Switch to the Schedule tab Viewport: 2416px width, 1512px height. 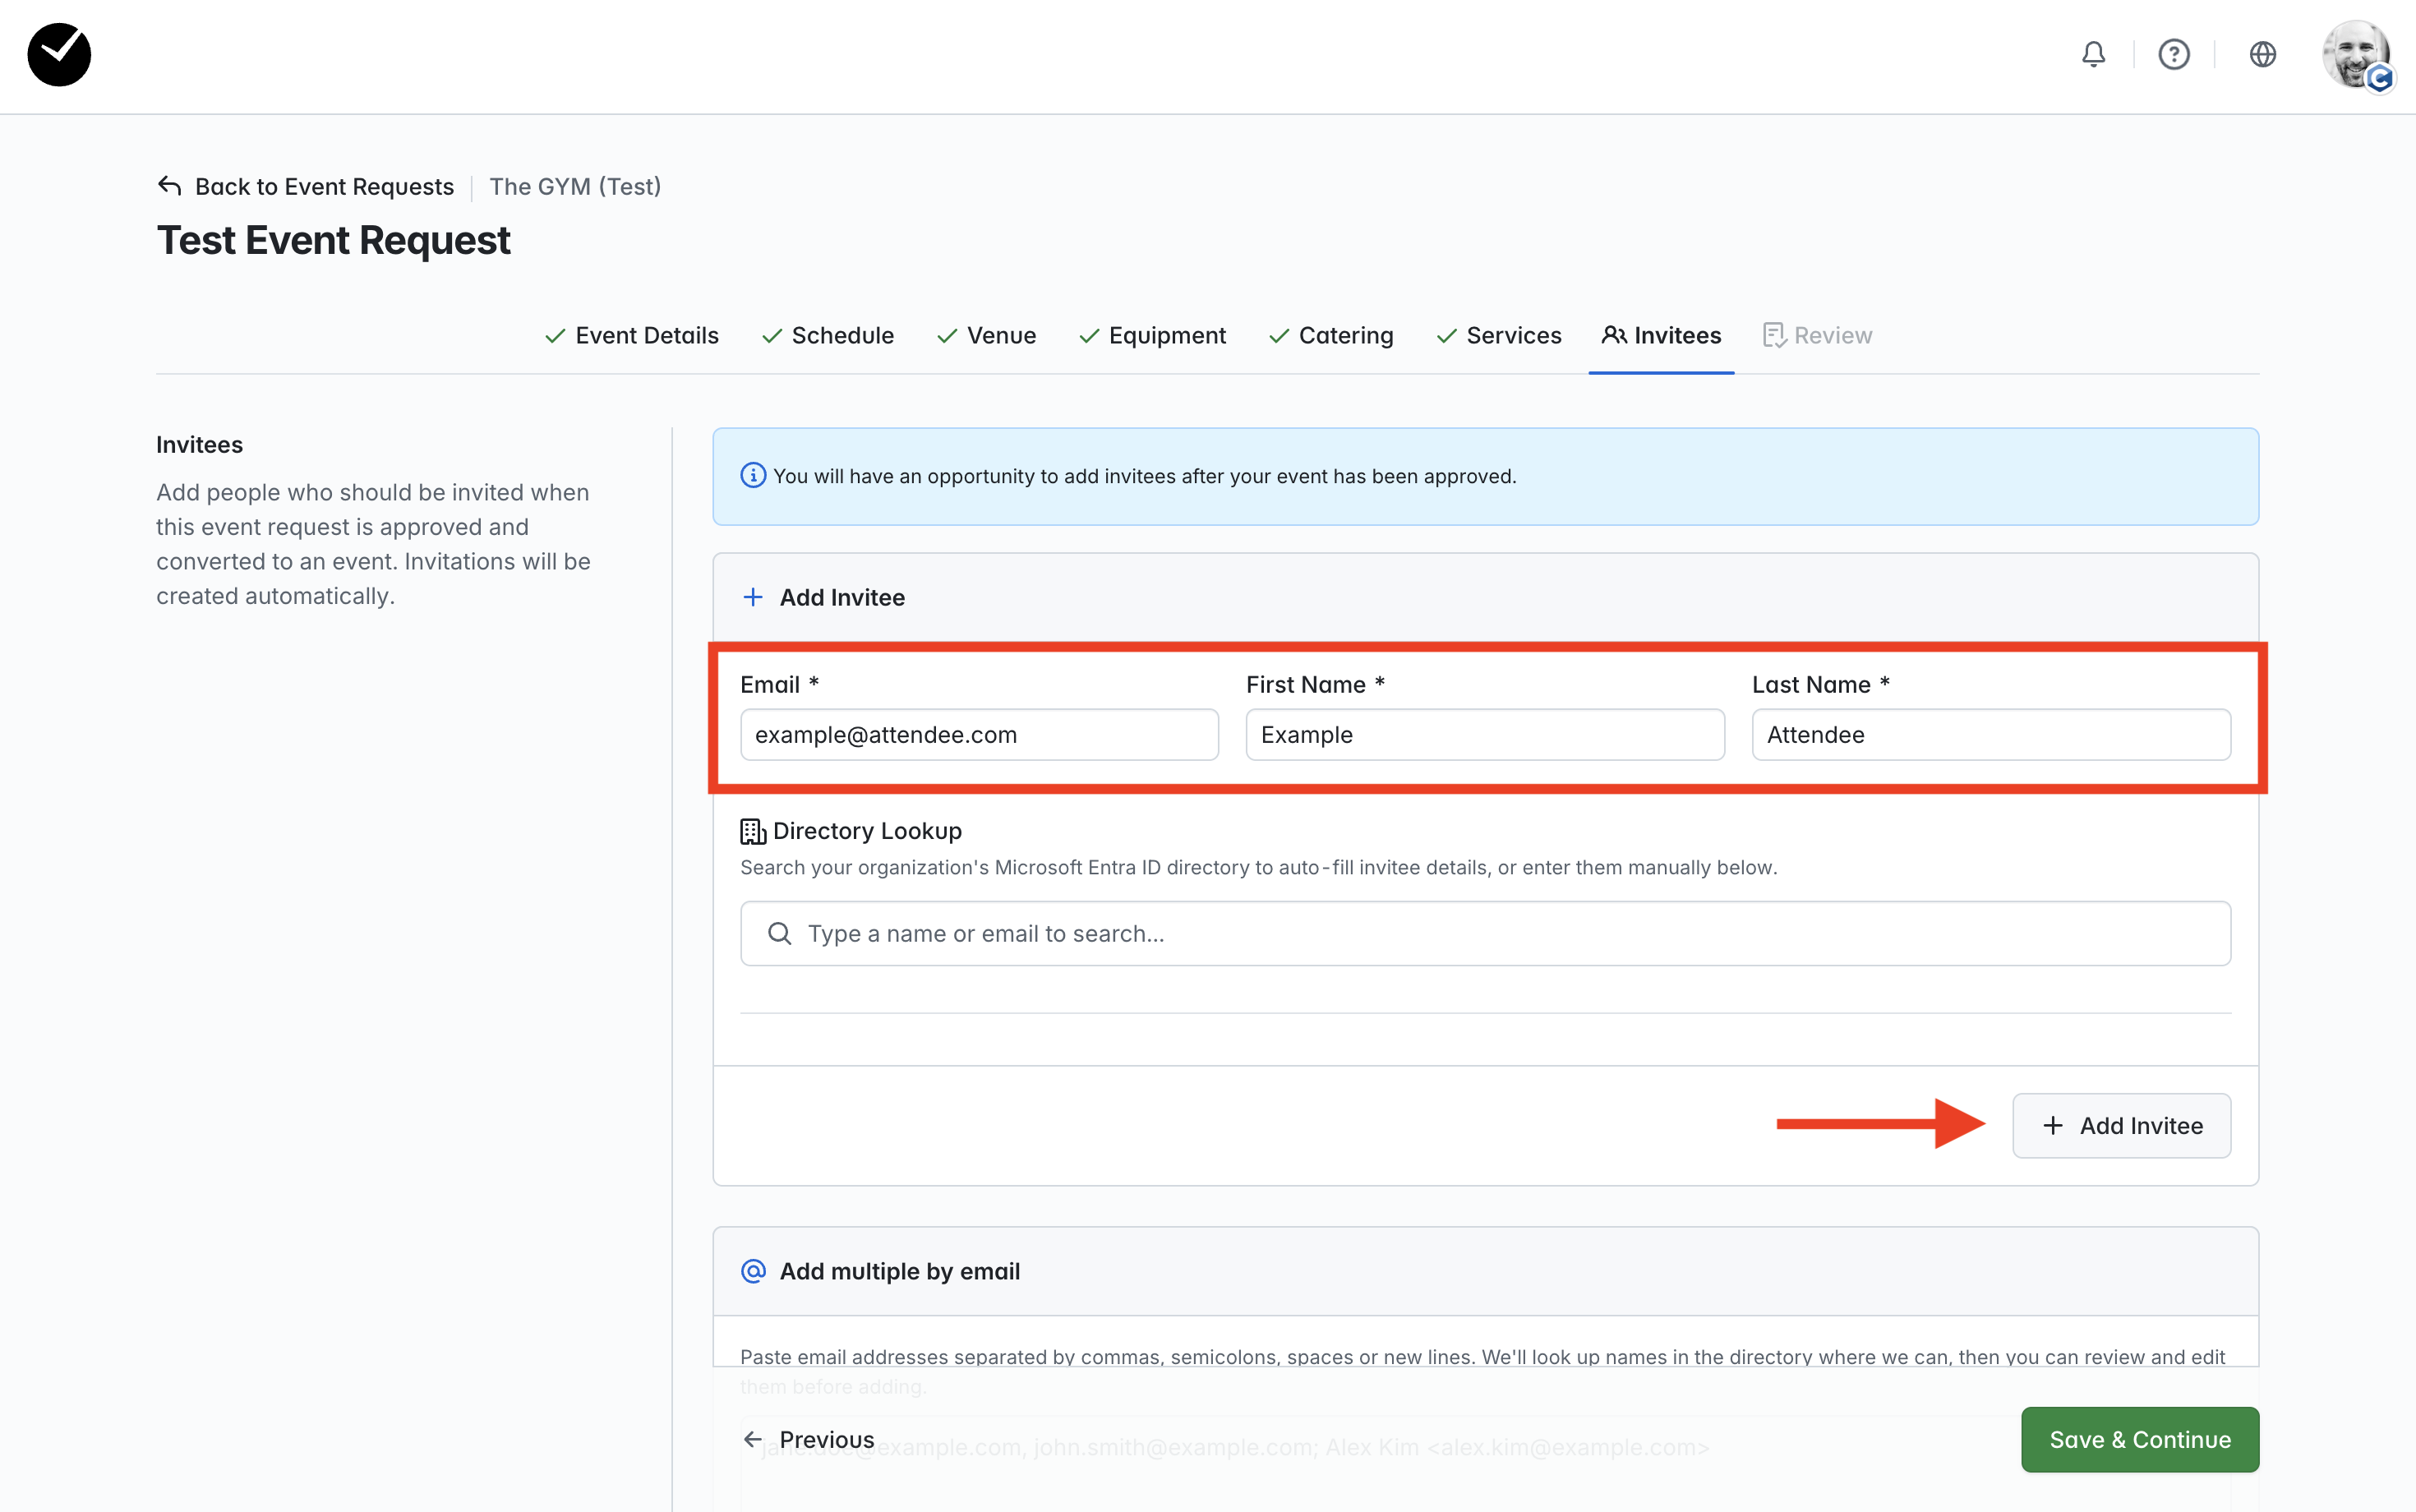(x=828, y=336)
